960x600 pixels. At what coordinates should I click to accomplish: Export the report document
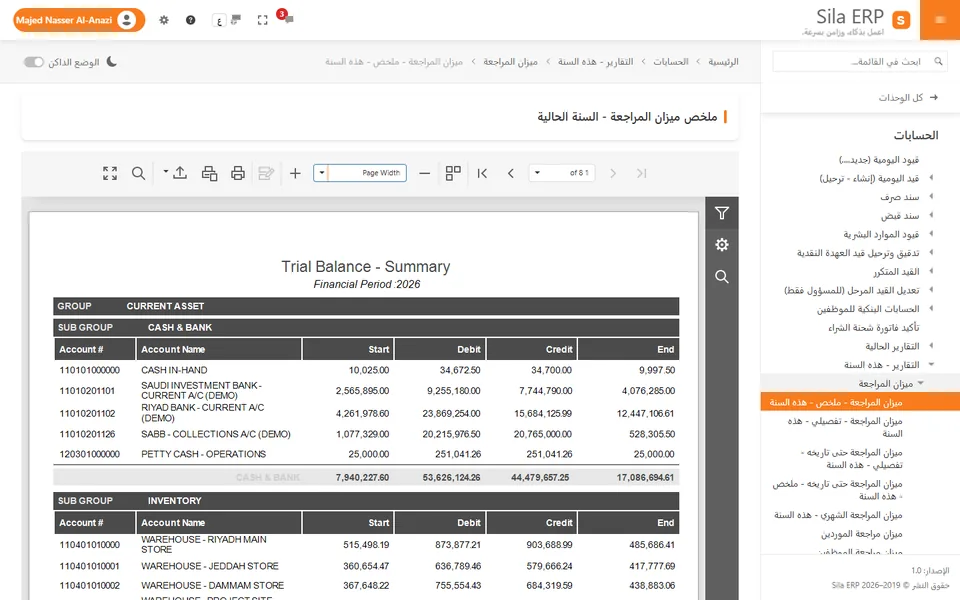tap(180, 173)
